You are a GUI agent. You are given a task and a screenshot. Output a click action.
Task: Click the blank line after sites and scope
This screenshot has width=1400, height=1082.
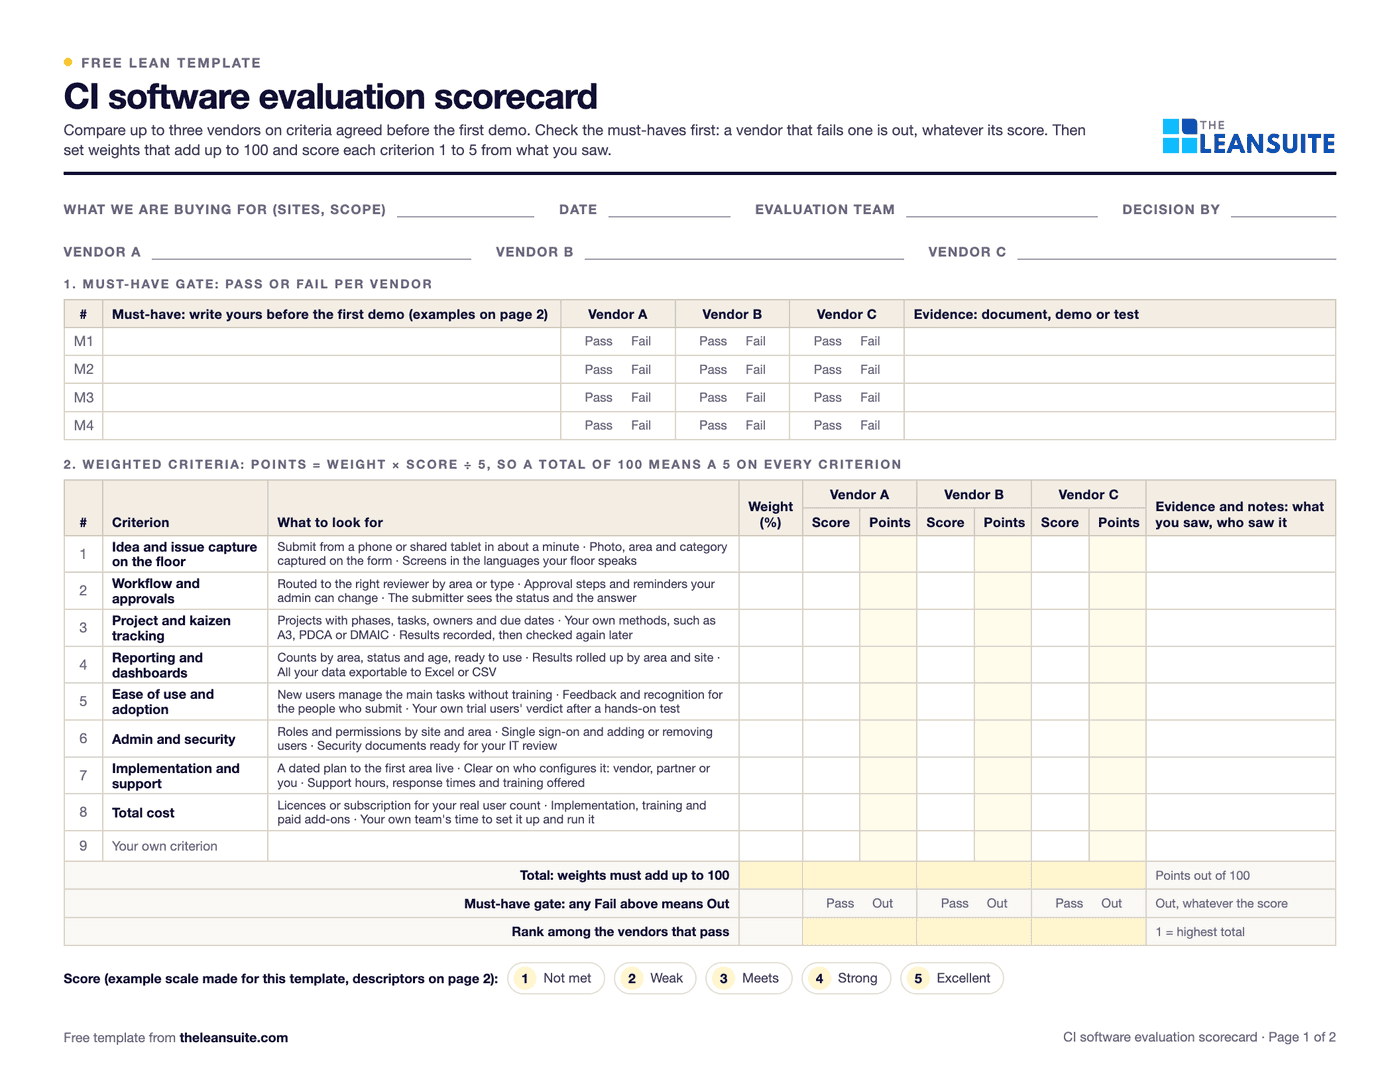coord(466,210)
